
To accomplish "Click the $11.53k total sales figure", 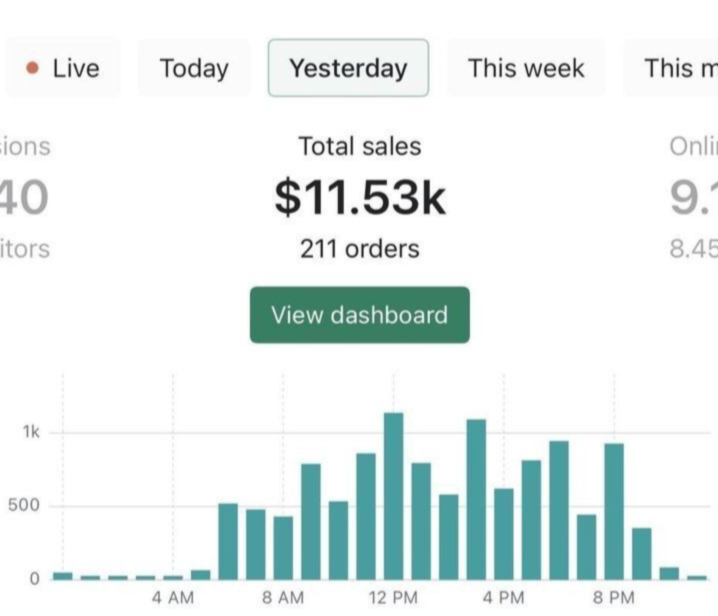I will tap(360, 198).
